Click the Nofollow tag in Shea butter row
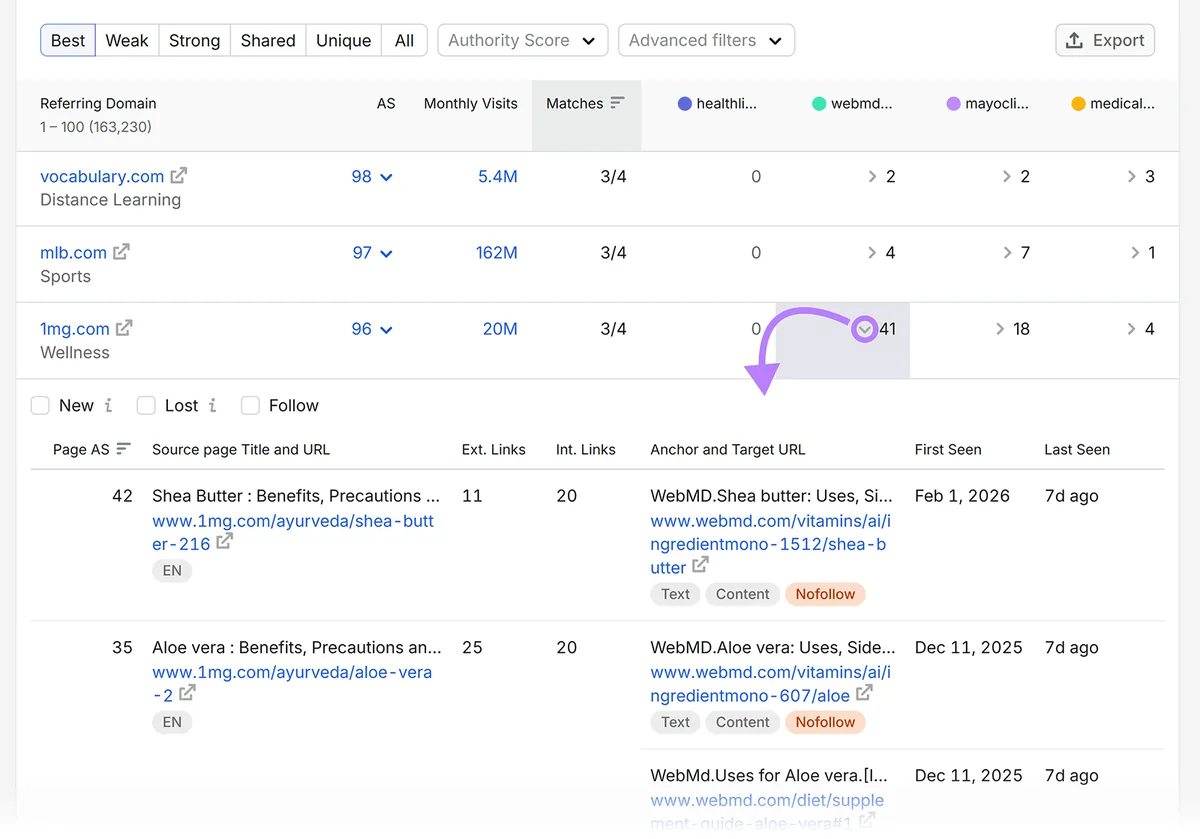 825,594
